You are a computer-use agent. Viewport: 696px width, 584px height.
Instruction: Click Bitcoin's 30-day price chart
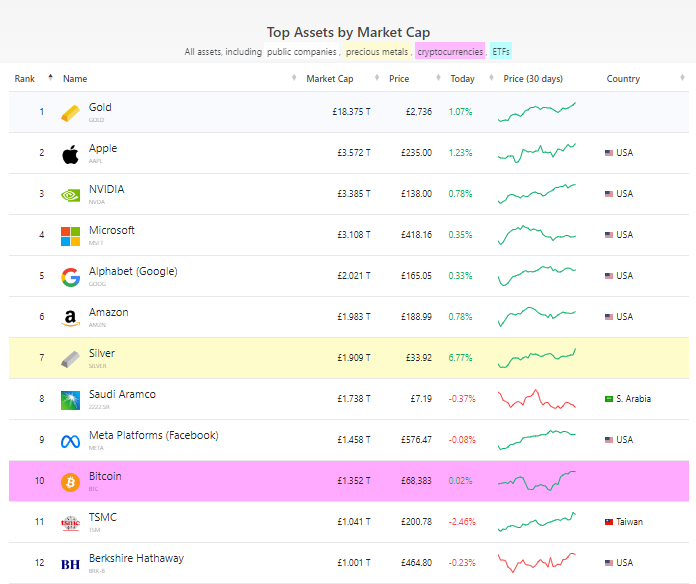[x=537, y=481]
